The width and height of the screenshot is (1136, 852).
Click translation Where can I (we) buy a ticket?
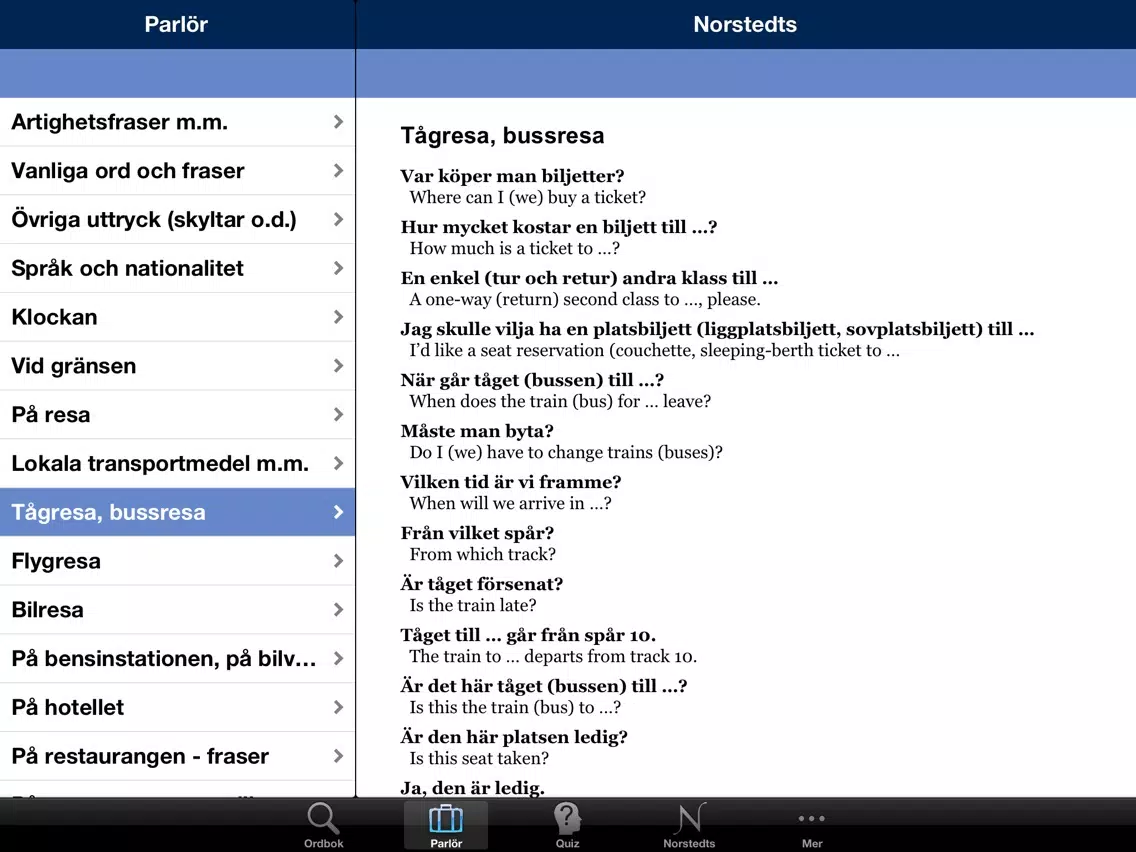(527, 197)
